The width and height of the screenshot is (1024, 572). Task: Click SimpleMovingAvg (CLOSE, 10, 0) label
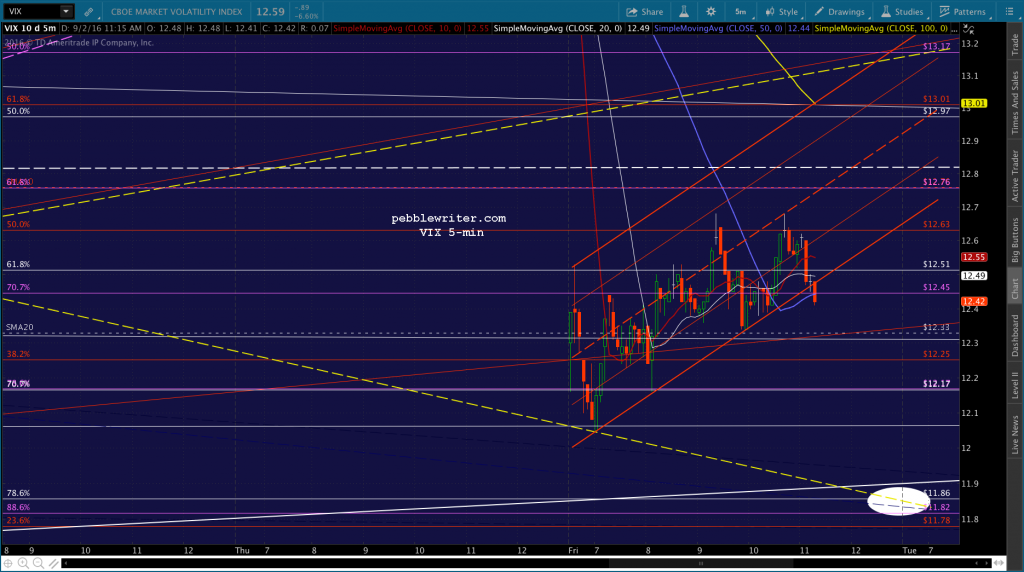(x=398, y=29)
